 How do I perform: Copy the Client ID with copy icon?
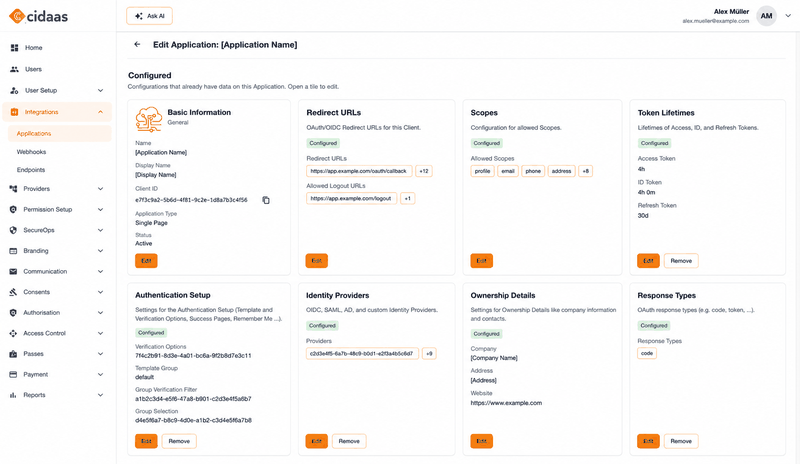[x=266, y=200]
